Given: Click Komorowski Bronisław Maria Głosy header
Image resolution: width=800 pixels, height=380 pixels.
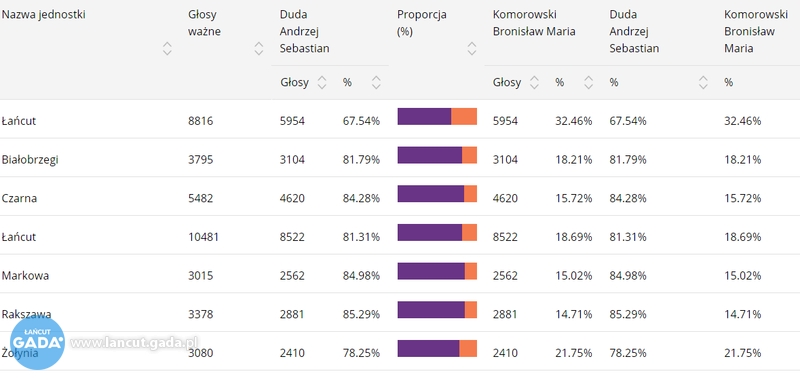Looking at the screenshot, I should [507, 82].
